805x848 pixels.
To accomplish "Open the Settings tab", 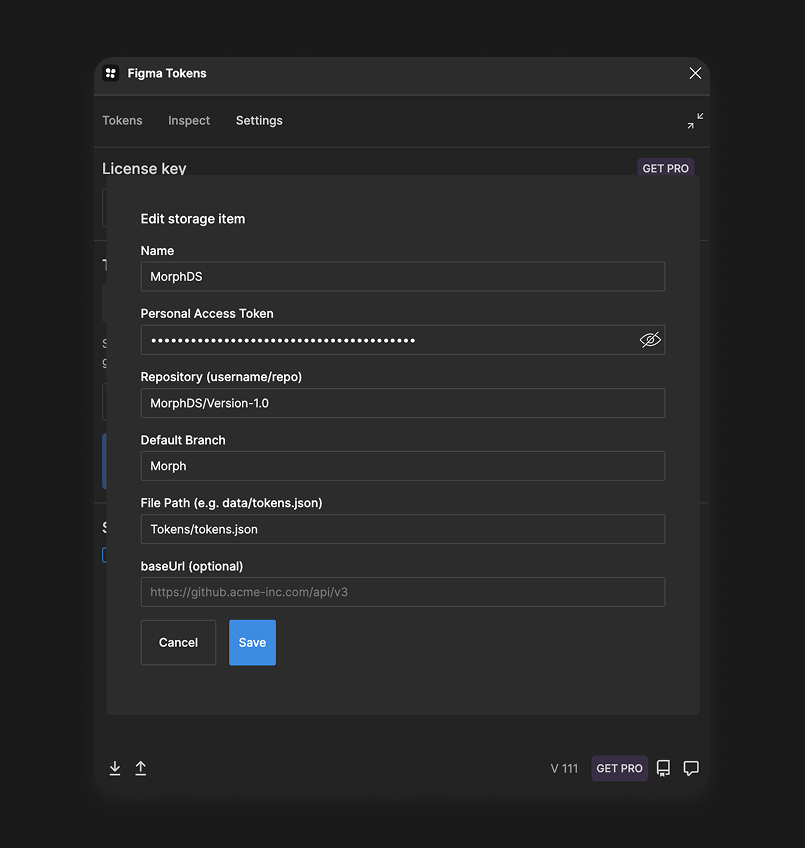I will click(x=259, y=121).
